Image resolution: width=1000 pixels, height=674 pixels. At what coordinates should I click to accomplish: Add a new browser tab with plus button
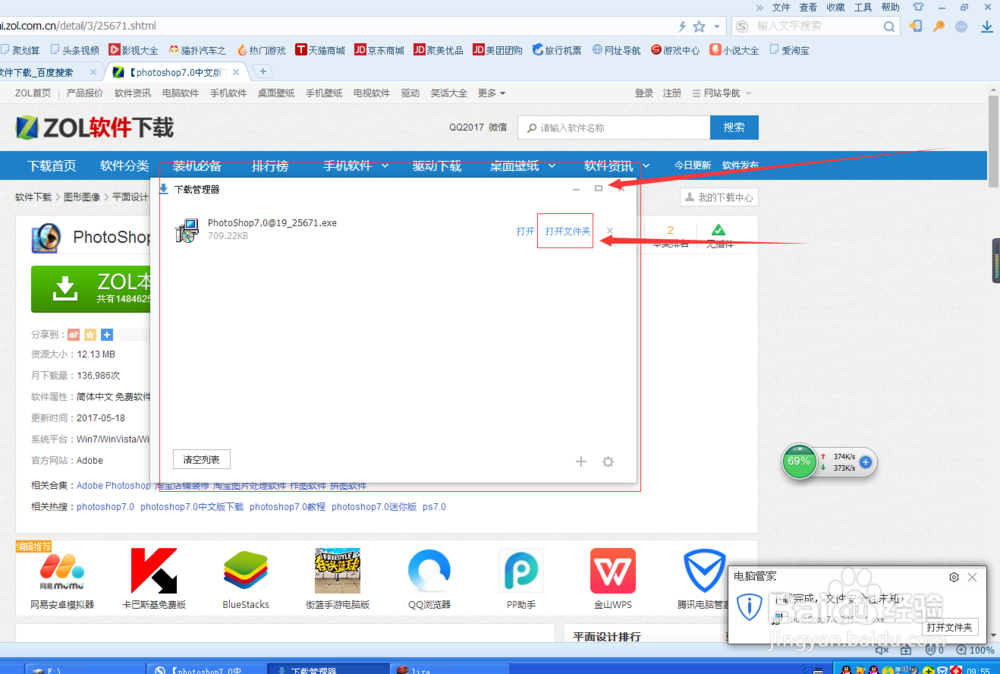click(x=263, y=71)
